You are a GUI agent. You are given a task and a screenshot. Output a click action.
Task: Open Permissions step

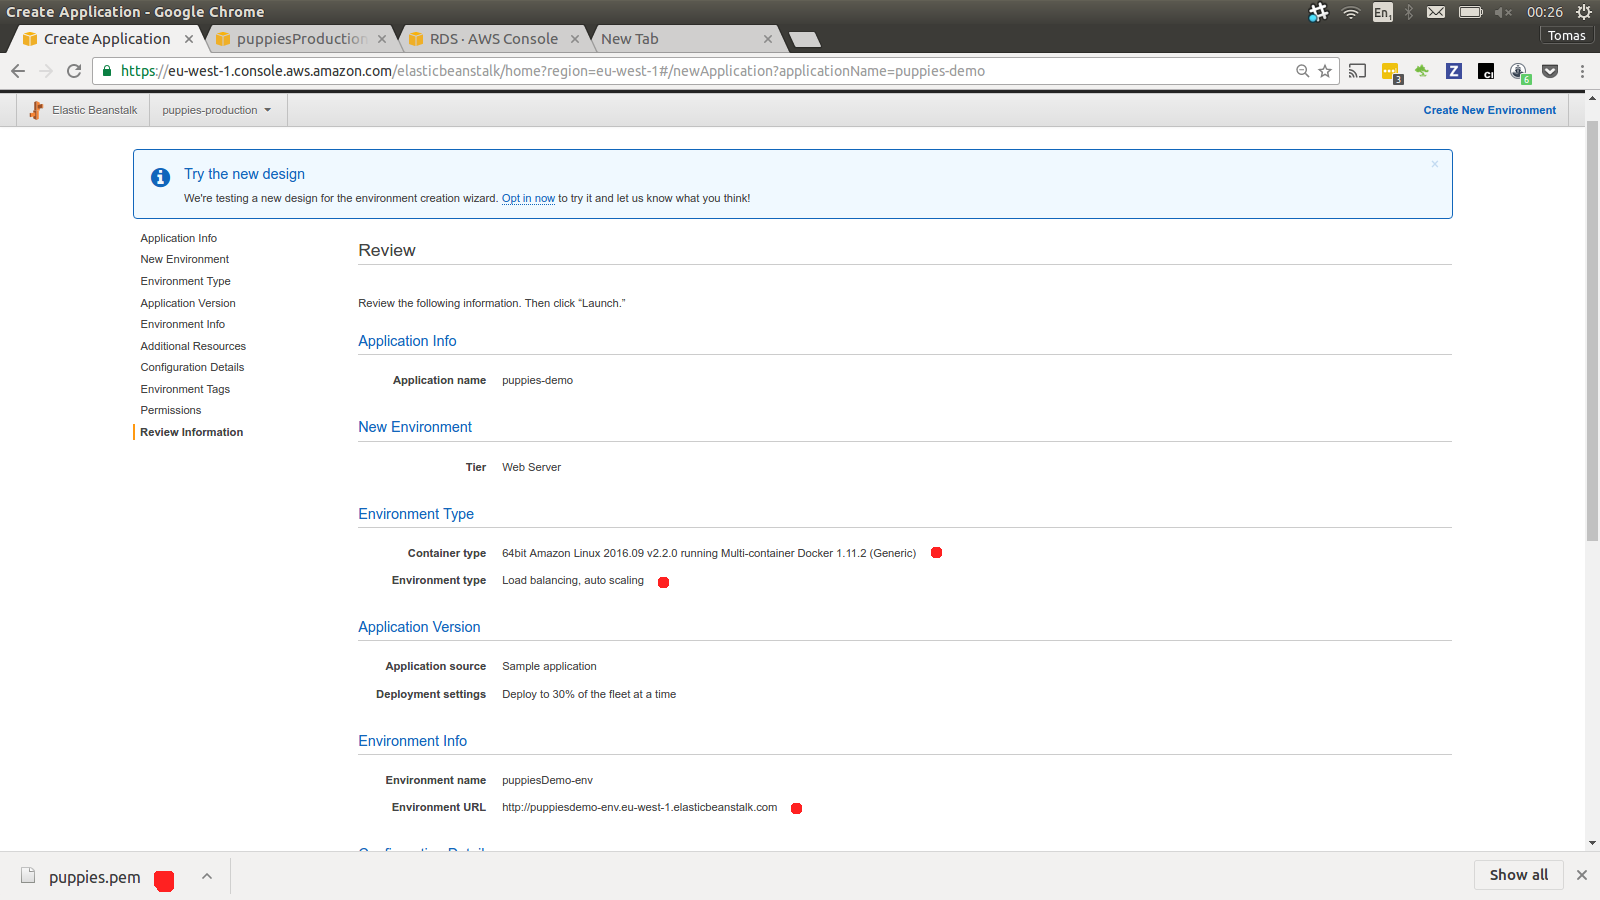pyautogui.click(x=170, y=410)
